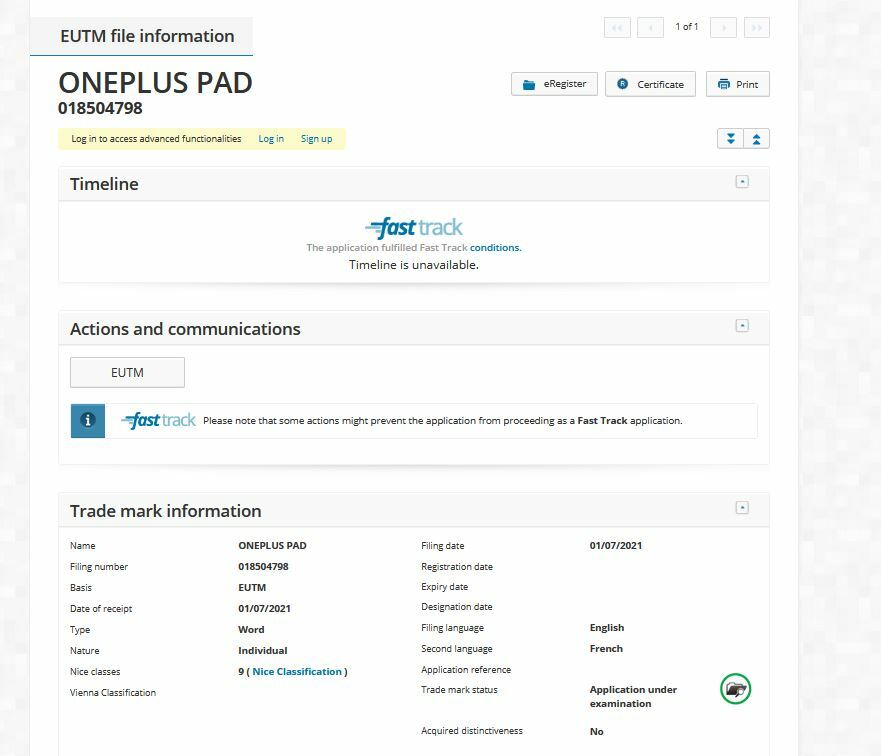Screen dimensions: 881x756
Task: Collapse the Trade mark information section
Action: point(742,508)
